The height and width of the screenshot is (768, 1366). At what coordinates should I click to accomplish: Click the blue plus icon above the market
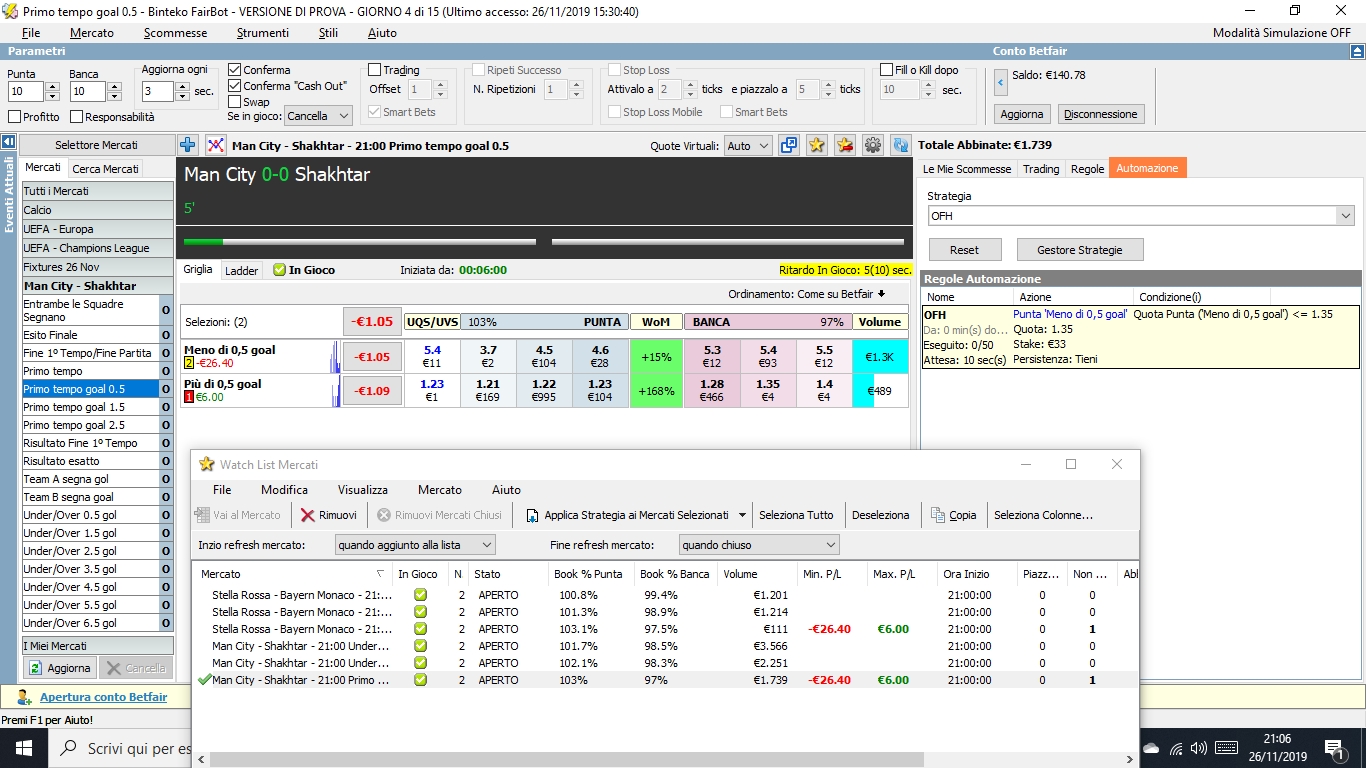click(188, 145)
